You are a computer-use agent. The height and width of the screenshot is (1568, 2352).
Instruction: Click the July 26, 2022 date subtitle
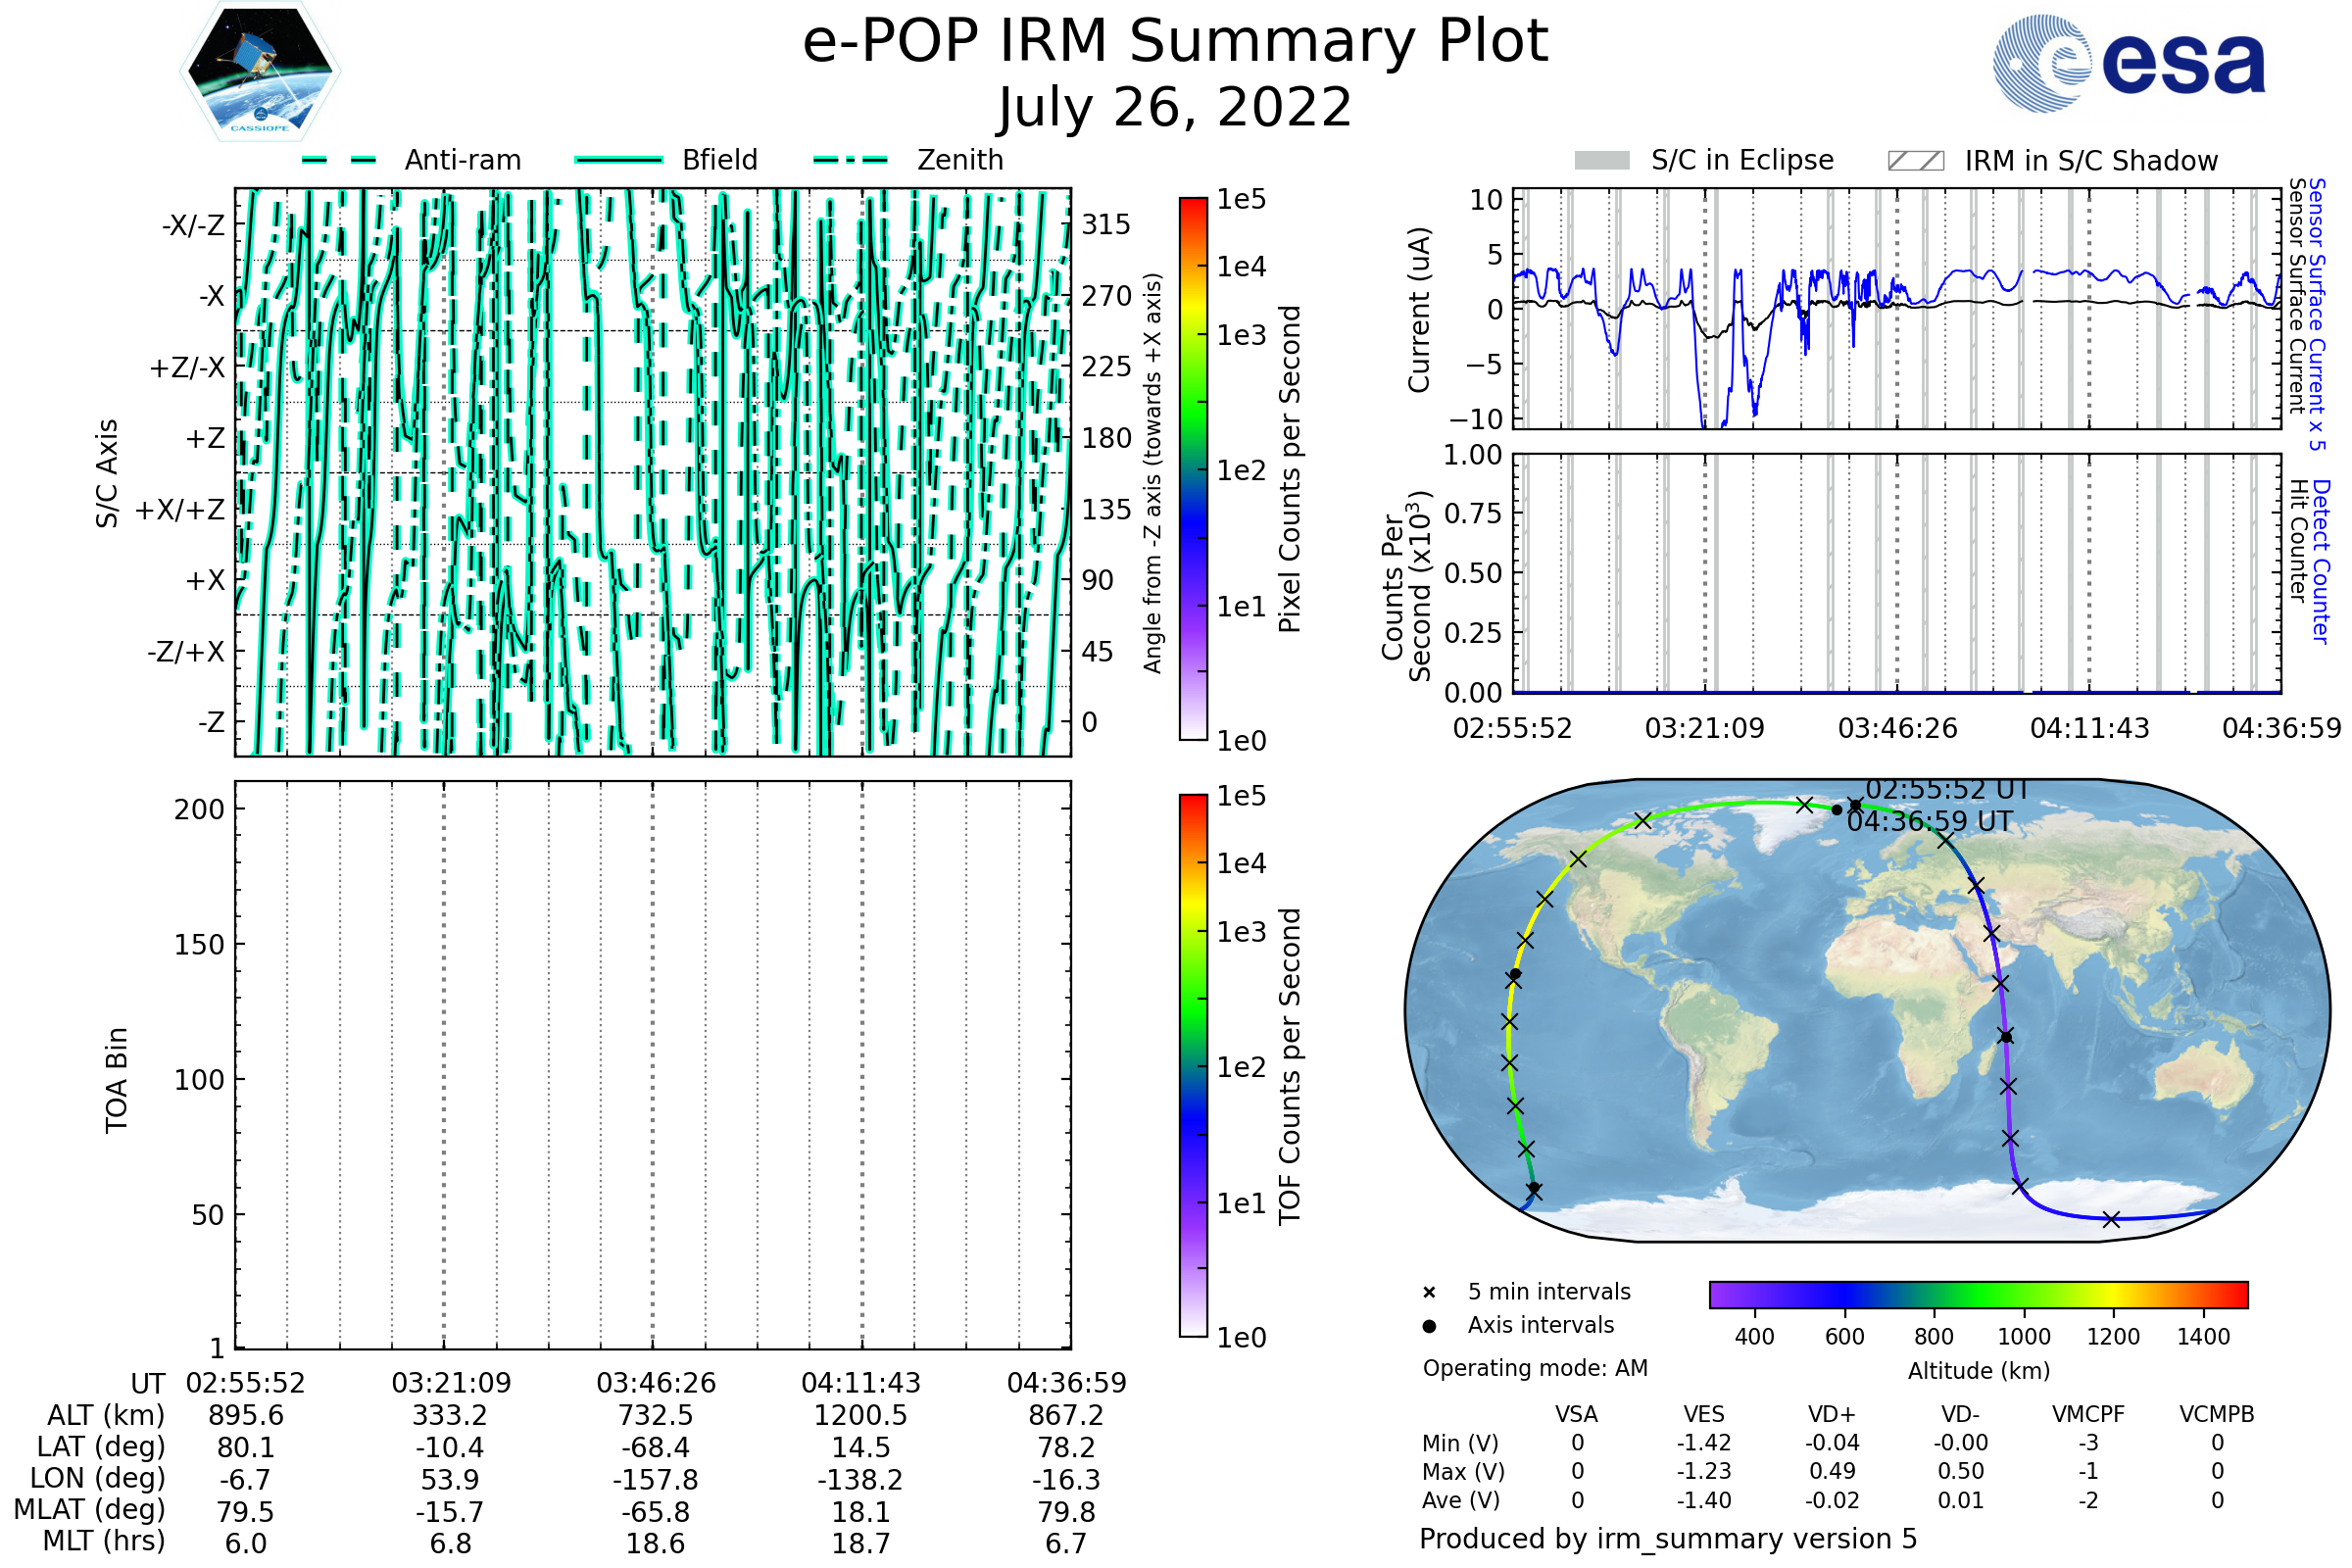pos(1175,108)
